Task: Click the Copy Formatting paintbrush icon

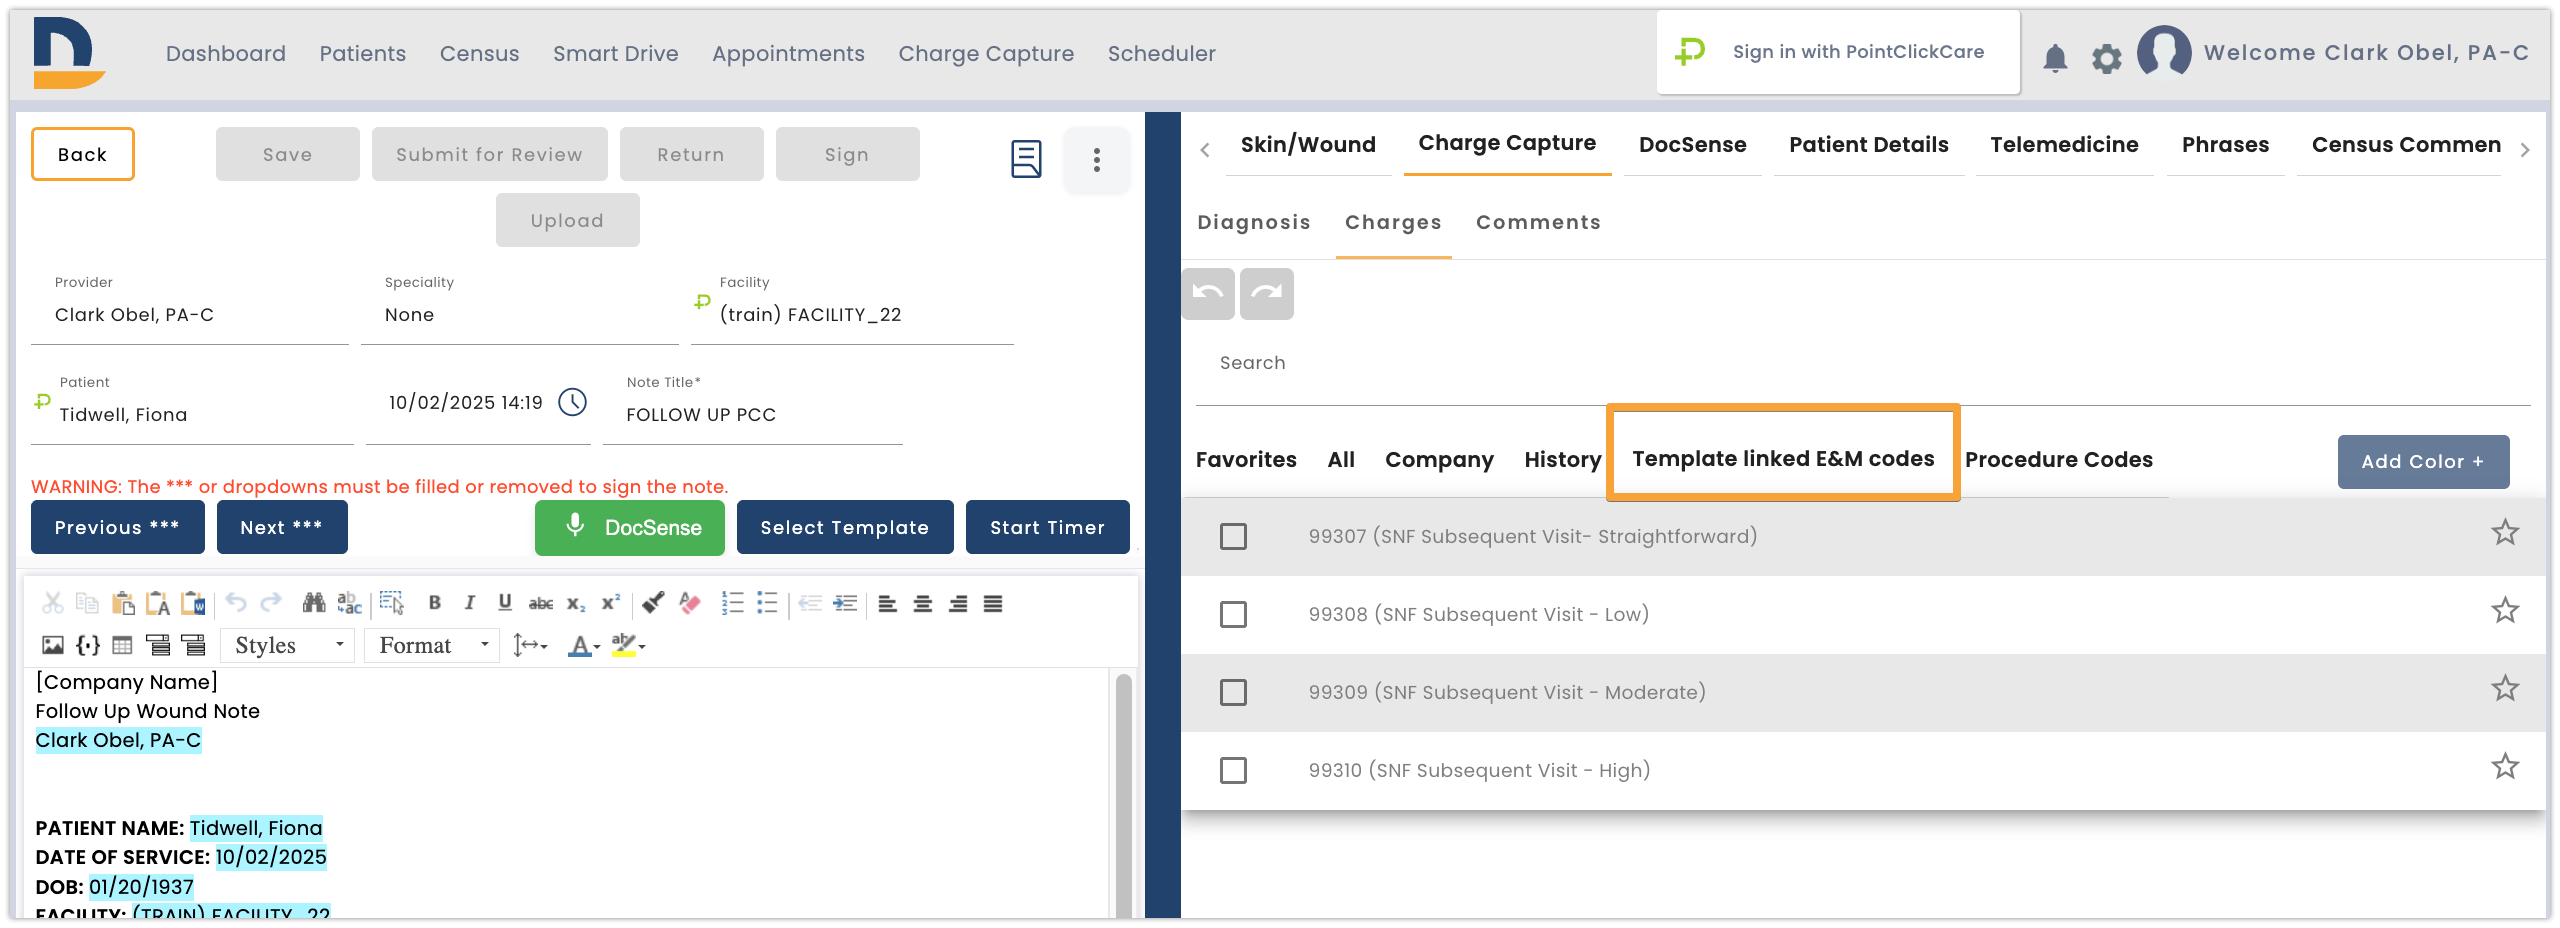Action: 654,603
